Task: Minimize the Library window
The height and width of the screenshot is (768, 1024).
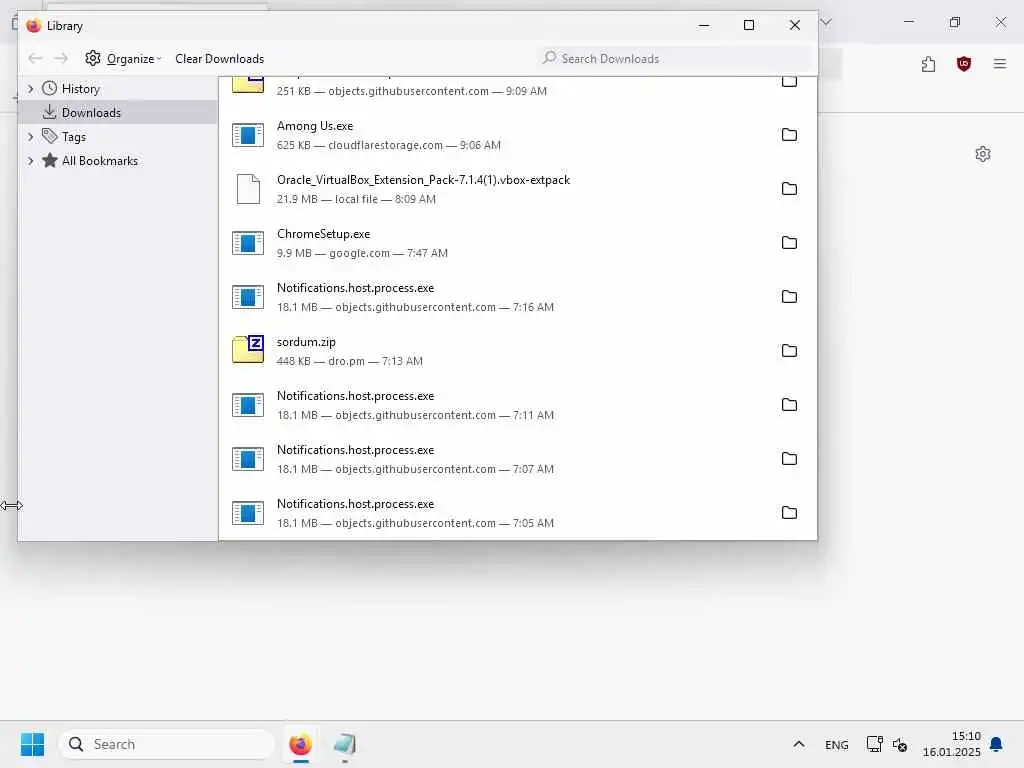Action: [704, 25]
